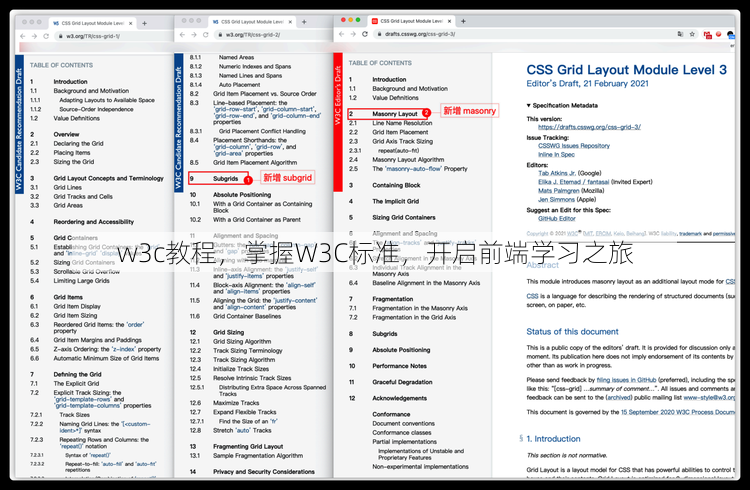Go back in the css-grid-3 window
Image resolution: width=750 pixels, height=490 pixels.
coord(341,34)
